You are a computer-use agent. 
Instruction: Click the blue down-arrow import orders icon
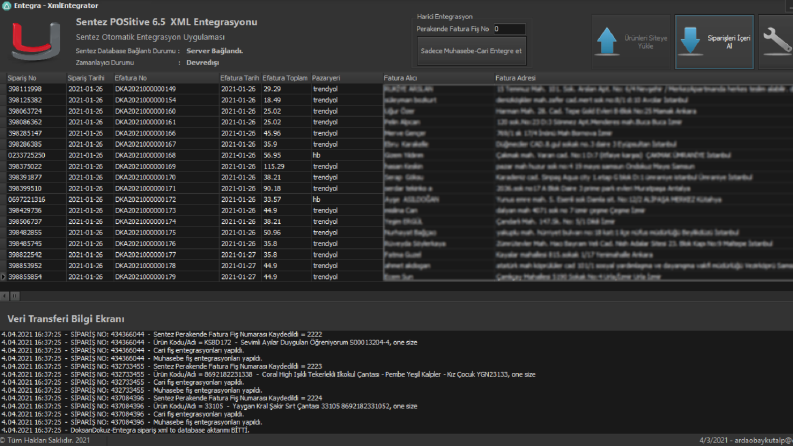coord(690,41)
